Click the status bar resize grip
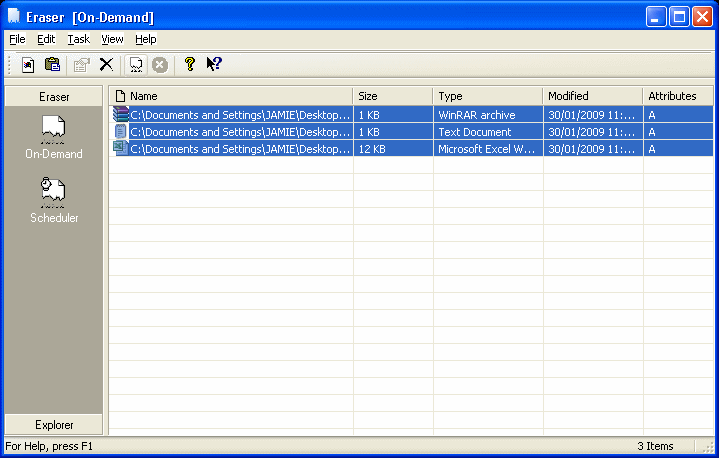Viewport: 719px width, 458px height. tap(709, 447)
